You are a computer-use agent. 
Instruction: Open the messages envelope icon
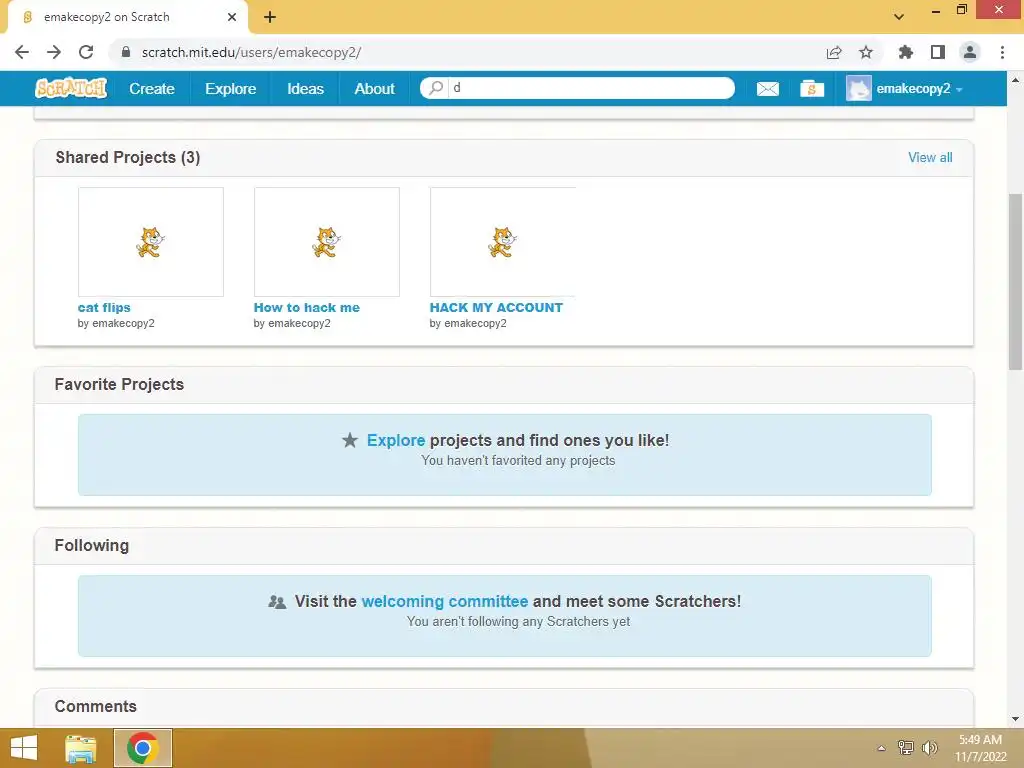click(x=767, y=89)
